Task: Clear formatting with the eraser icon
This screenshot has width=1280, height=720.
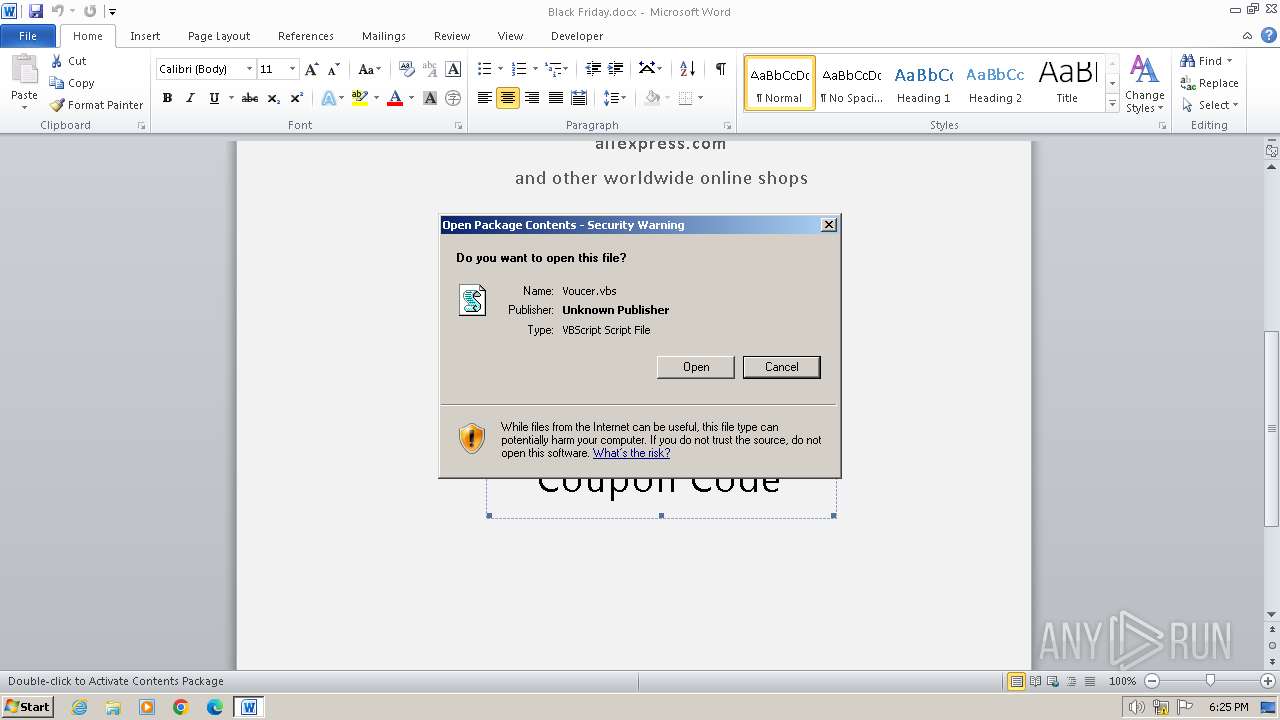Action: click(406, 69)
